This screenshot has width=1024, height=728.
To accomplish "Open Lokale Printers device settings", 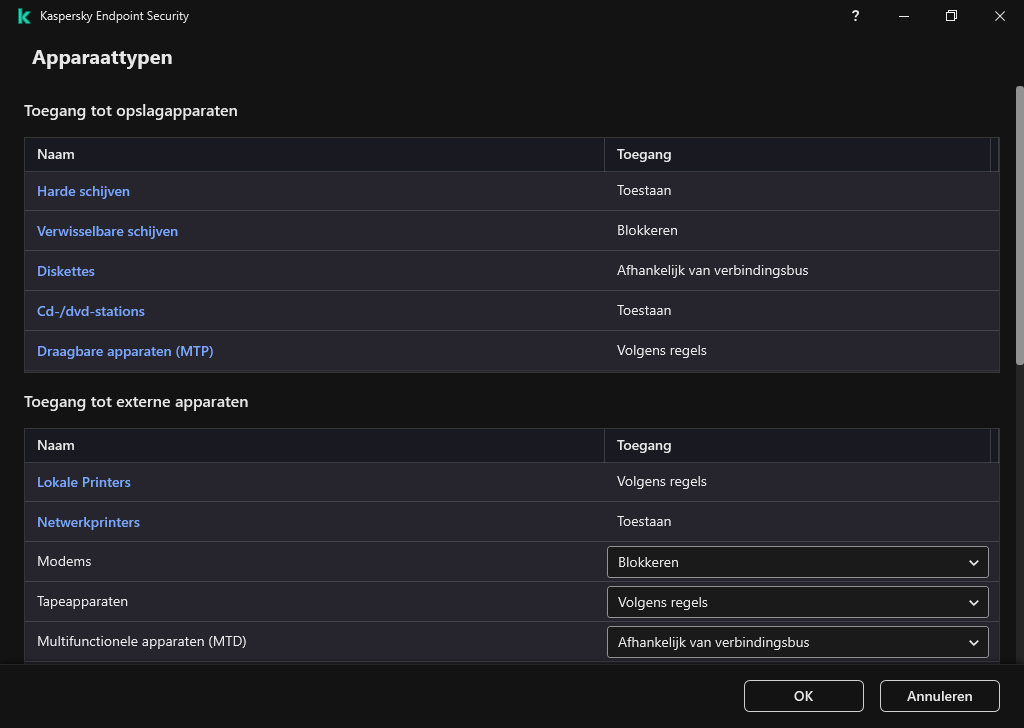I will pyautogui.click(x=84, y=482).
